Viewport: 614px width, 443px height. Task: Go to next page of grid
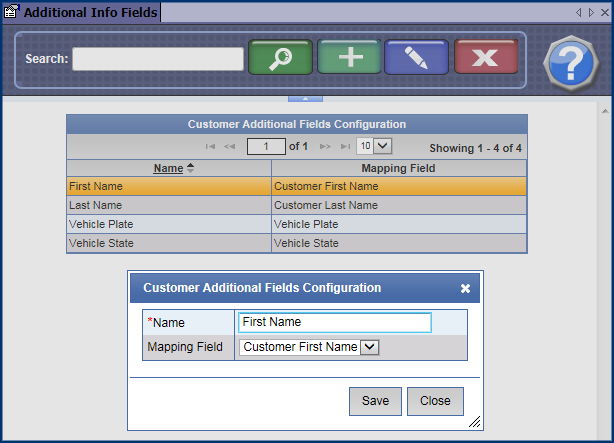coord(325,147)
